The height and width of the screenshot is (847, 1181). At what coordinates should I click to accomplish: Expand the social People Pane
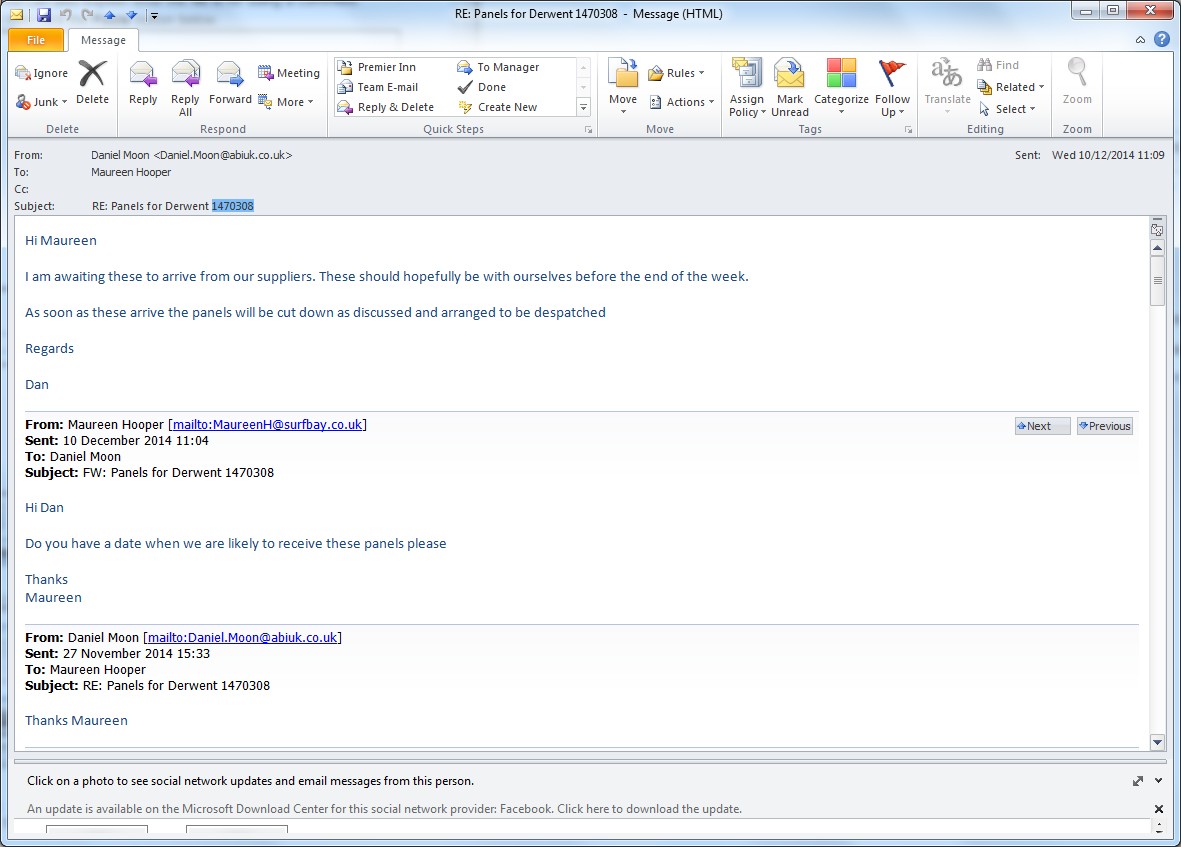(1137, 781)
